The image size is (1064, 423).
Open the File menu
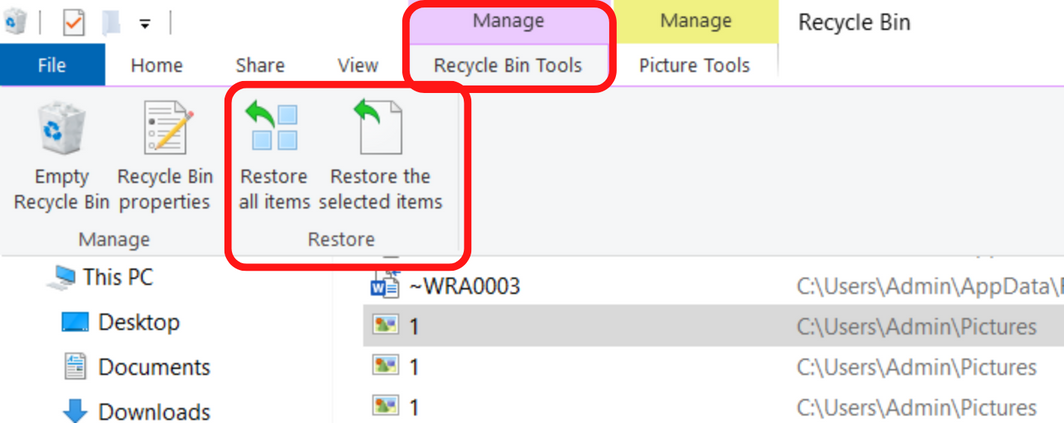tap(52, 65)
